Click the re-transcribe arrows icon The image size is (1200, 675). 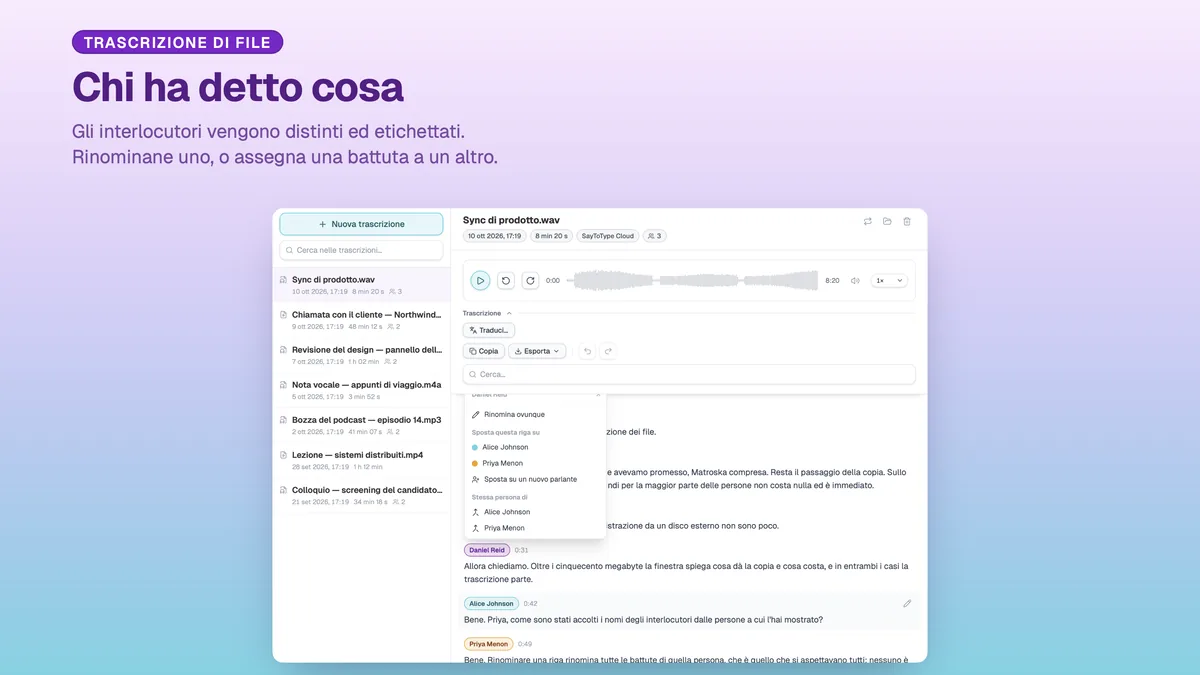[867, 221]
